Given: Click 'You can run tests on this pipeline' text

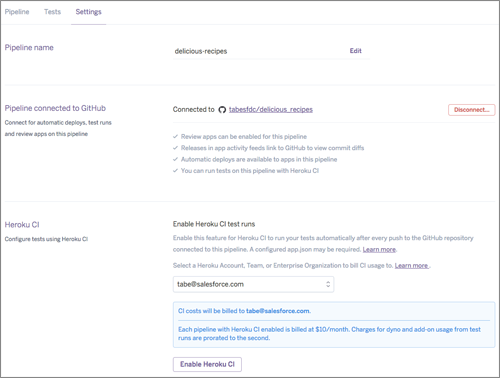Looking at the screenshot, I should [x=250, y=171].
